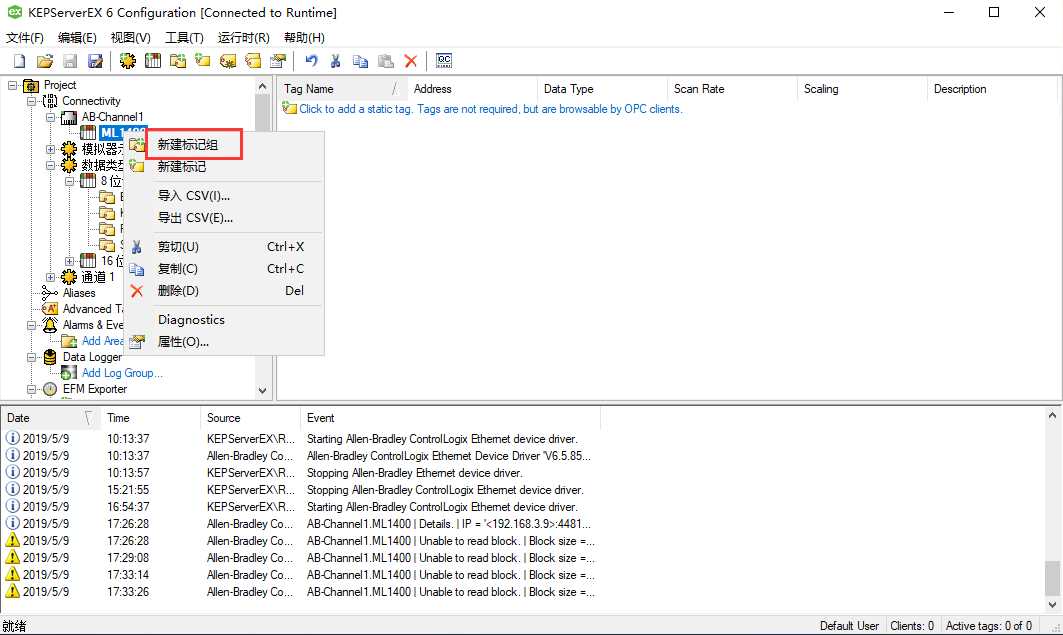Click the Cut scissors toolbar icon

[x=335, y=61]
